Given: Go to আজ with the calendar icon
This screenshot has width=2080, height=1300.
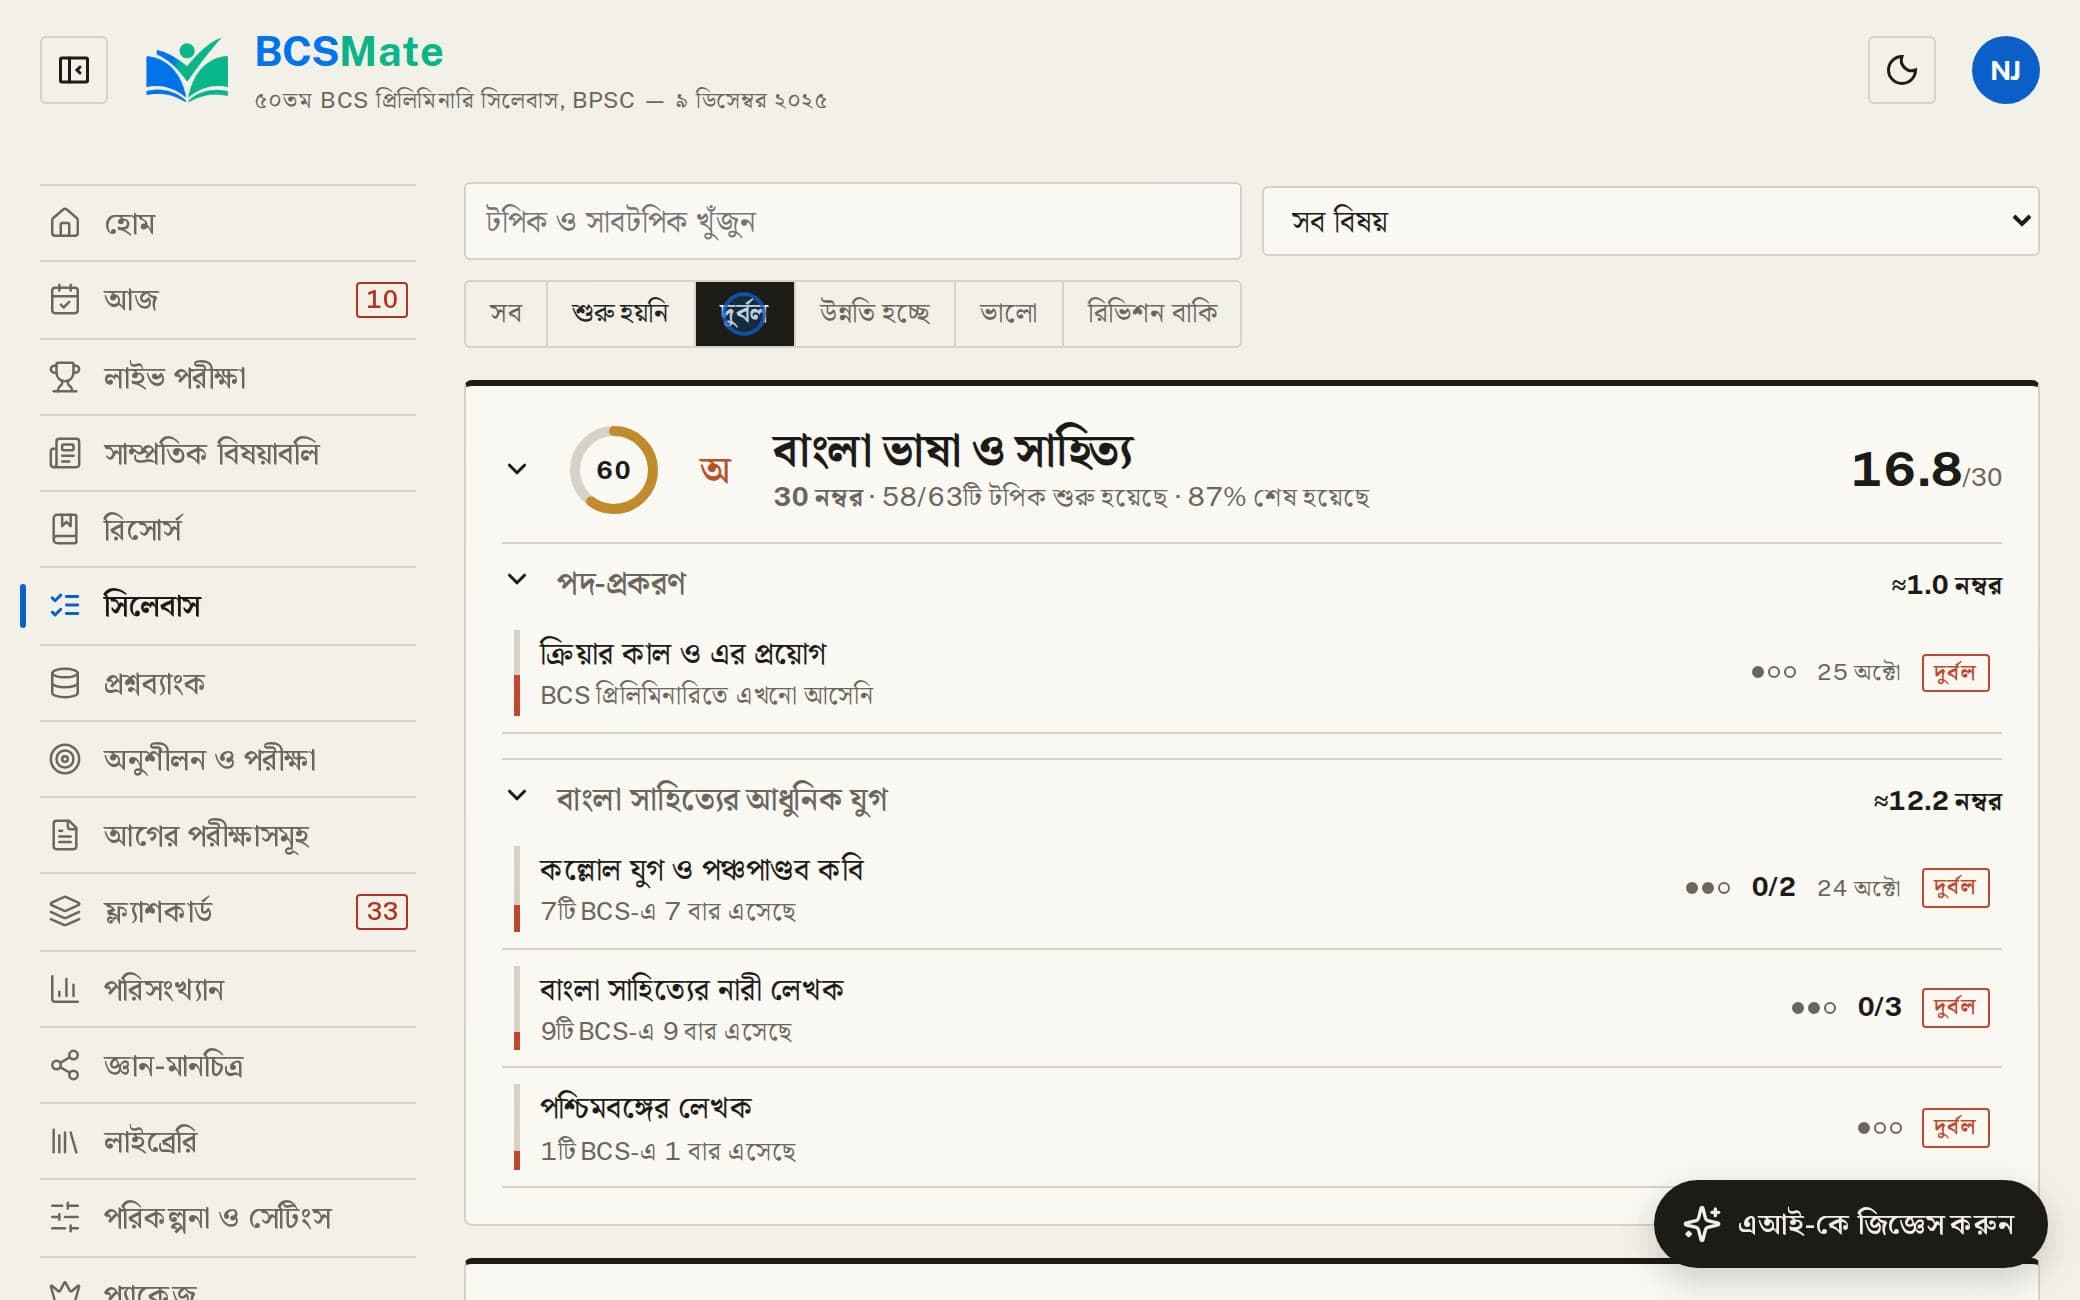Looking at the screenshot, I should coord(228,300).
